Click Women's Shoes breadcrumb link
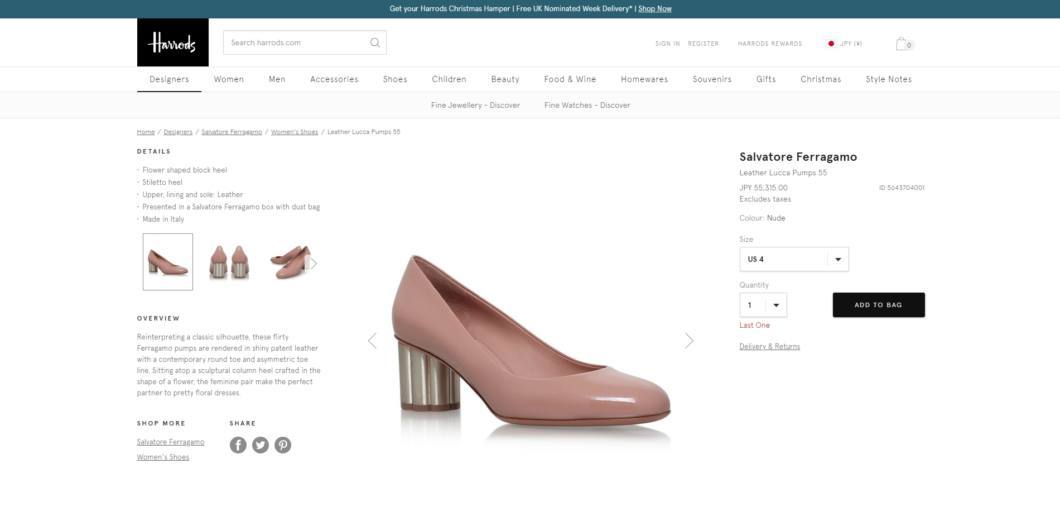This screenshot has height=521, width=1060. point(294,132)
